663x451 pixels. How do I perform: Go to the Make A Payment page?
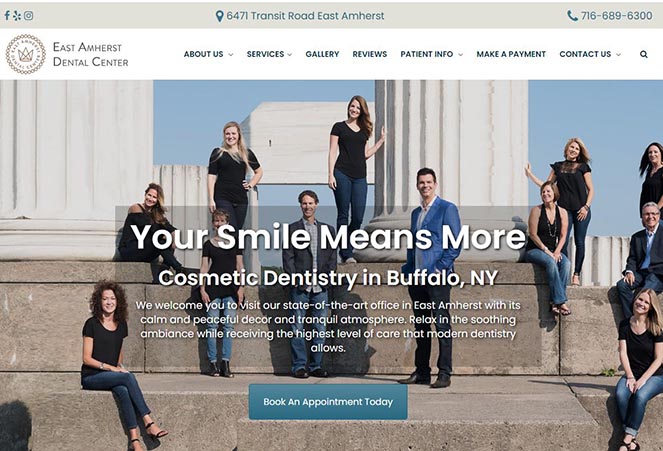(x=511, y=54)
